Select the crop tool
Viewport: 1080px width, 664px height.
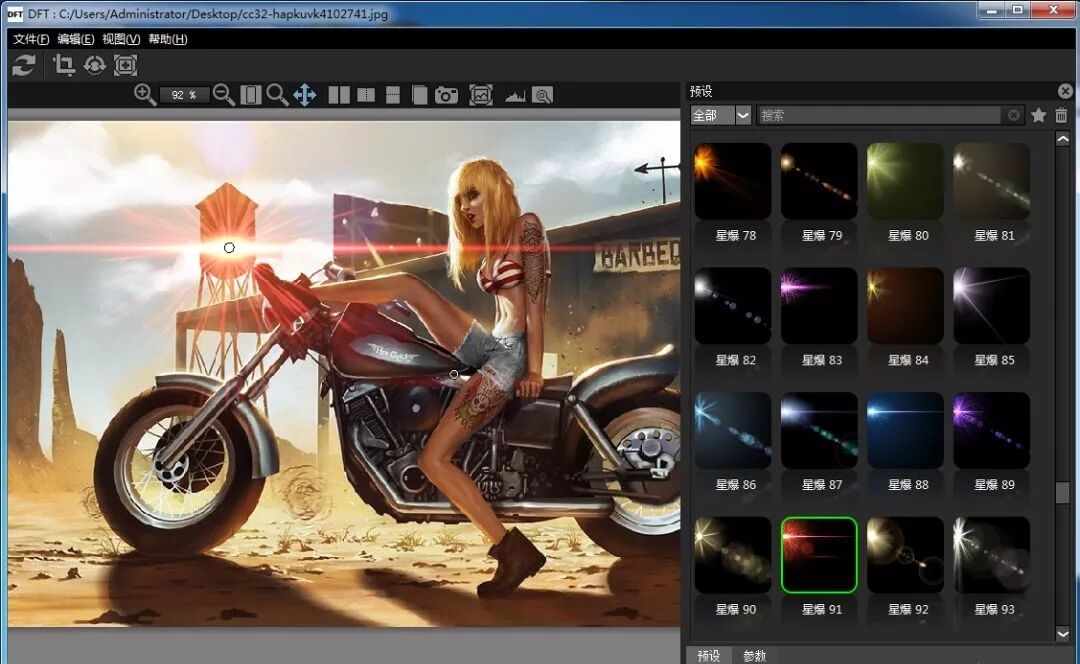(x=63, y=65)
